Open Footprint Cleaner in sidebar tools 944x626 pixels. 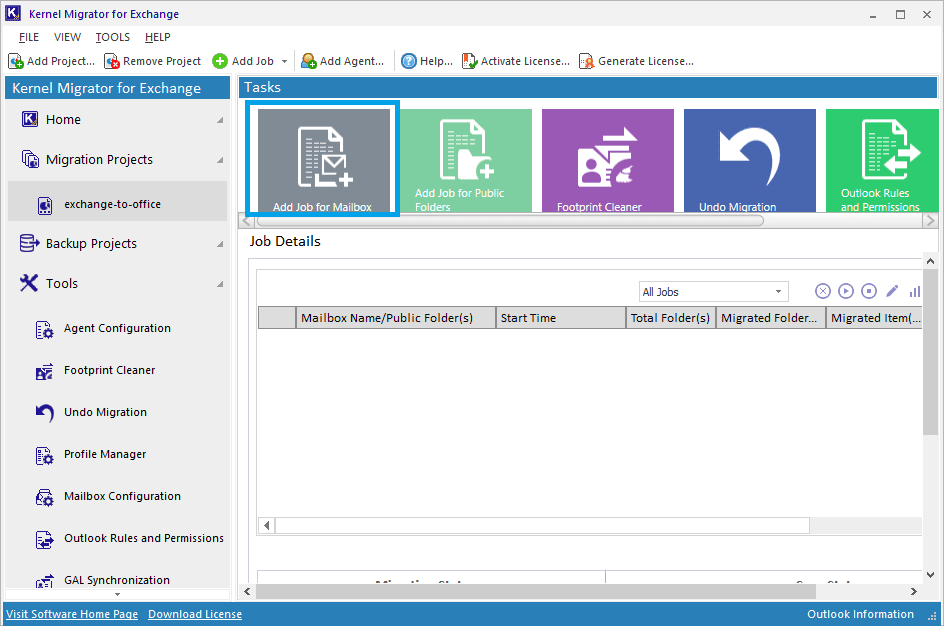click(x=110, y=371)
